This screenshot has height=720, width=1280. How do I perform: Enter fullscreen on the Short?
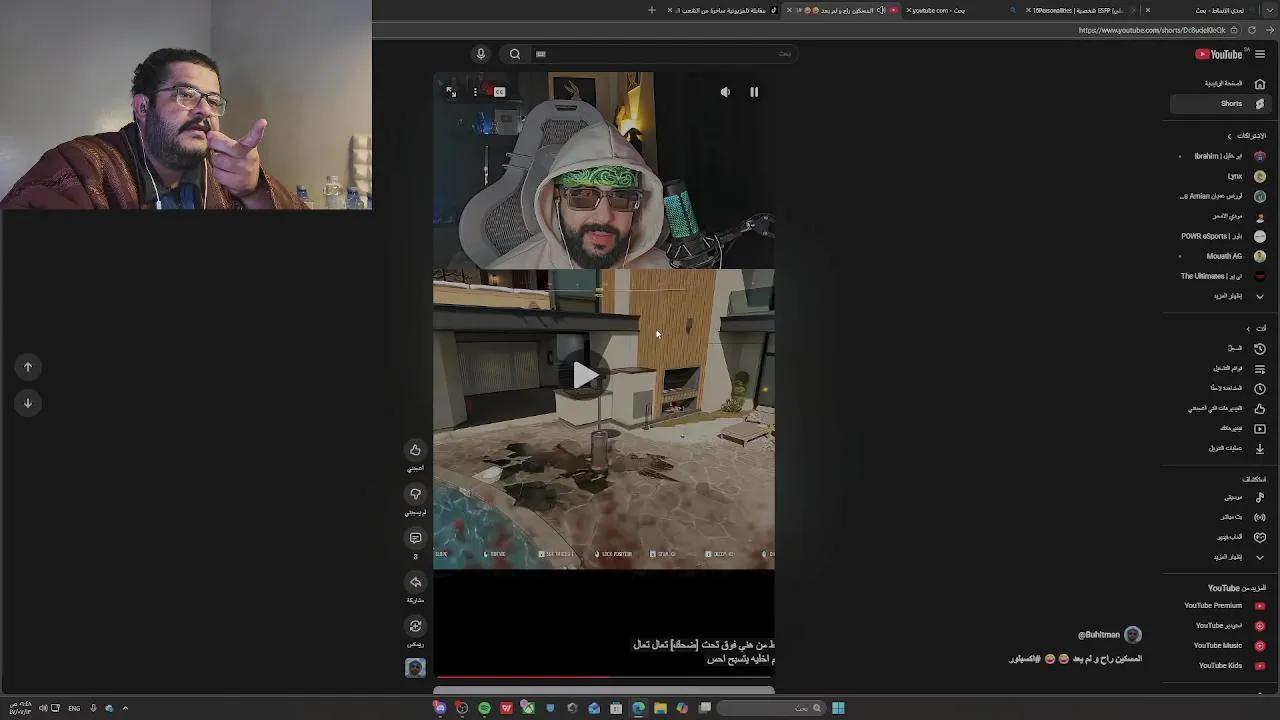pyautogui.click(x=451, y=92)
